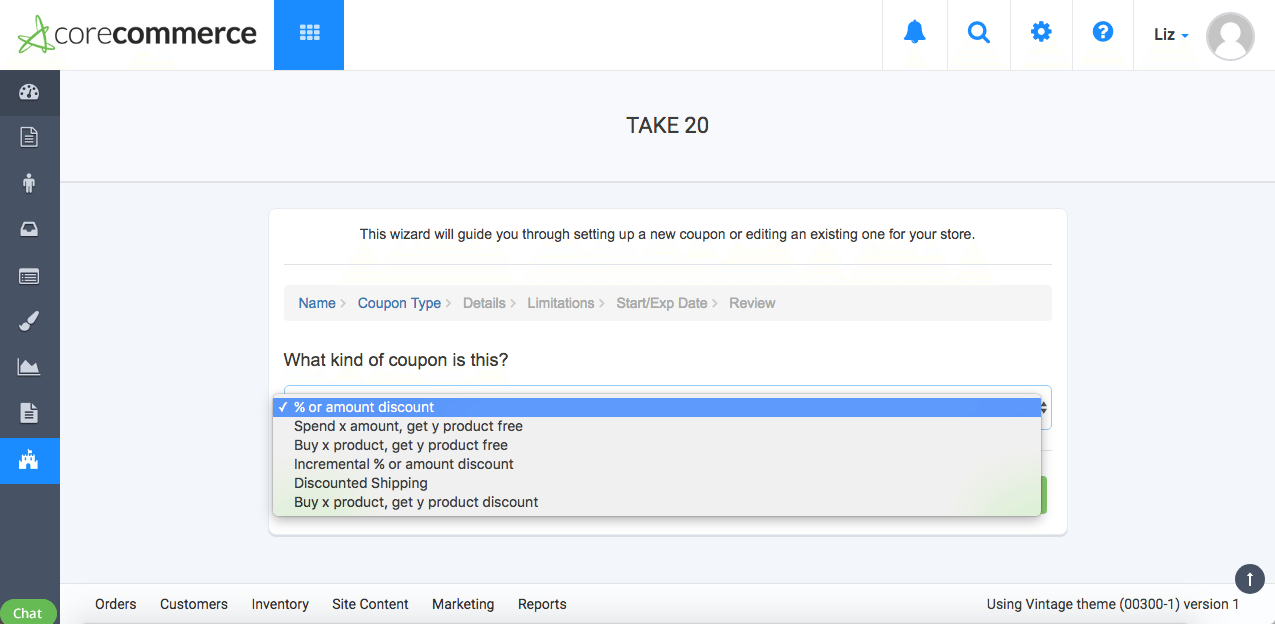Click 'What kind of coupon is this?' heading

396,360
